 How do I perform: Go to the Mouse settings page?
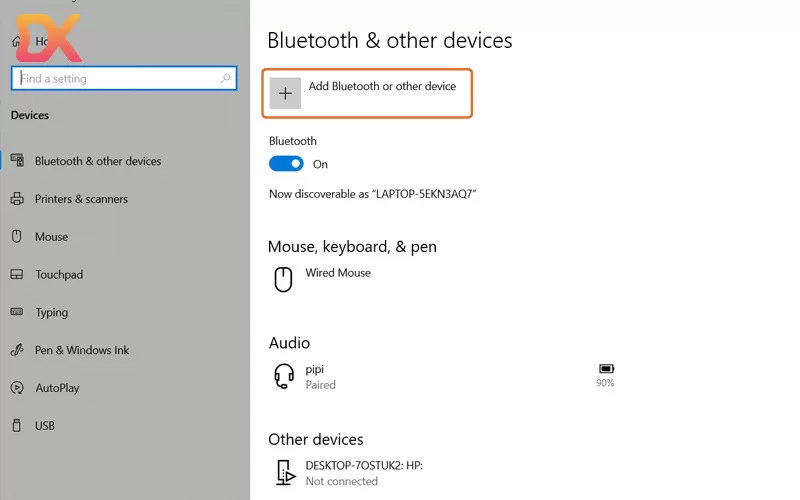(52, 237)
